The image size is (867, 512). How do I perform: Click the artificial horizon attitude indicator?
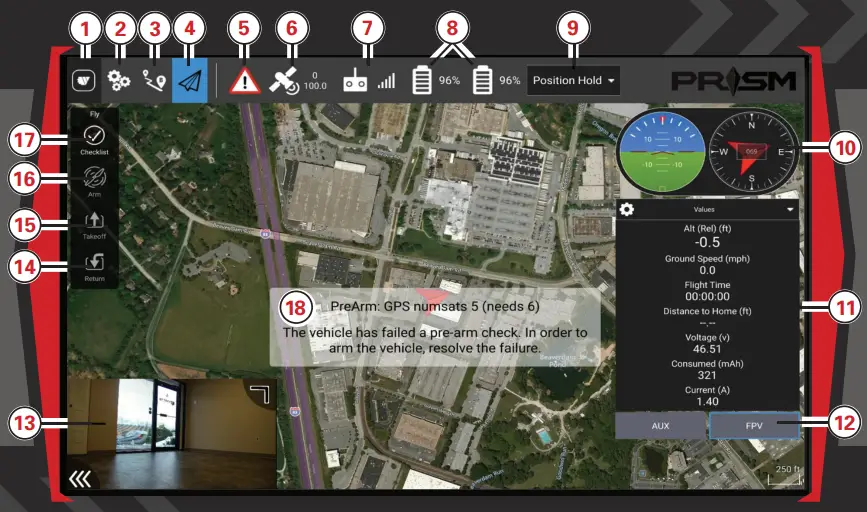pos(662,150)
